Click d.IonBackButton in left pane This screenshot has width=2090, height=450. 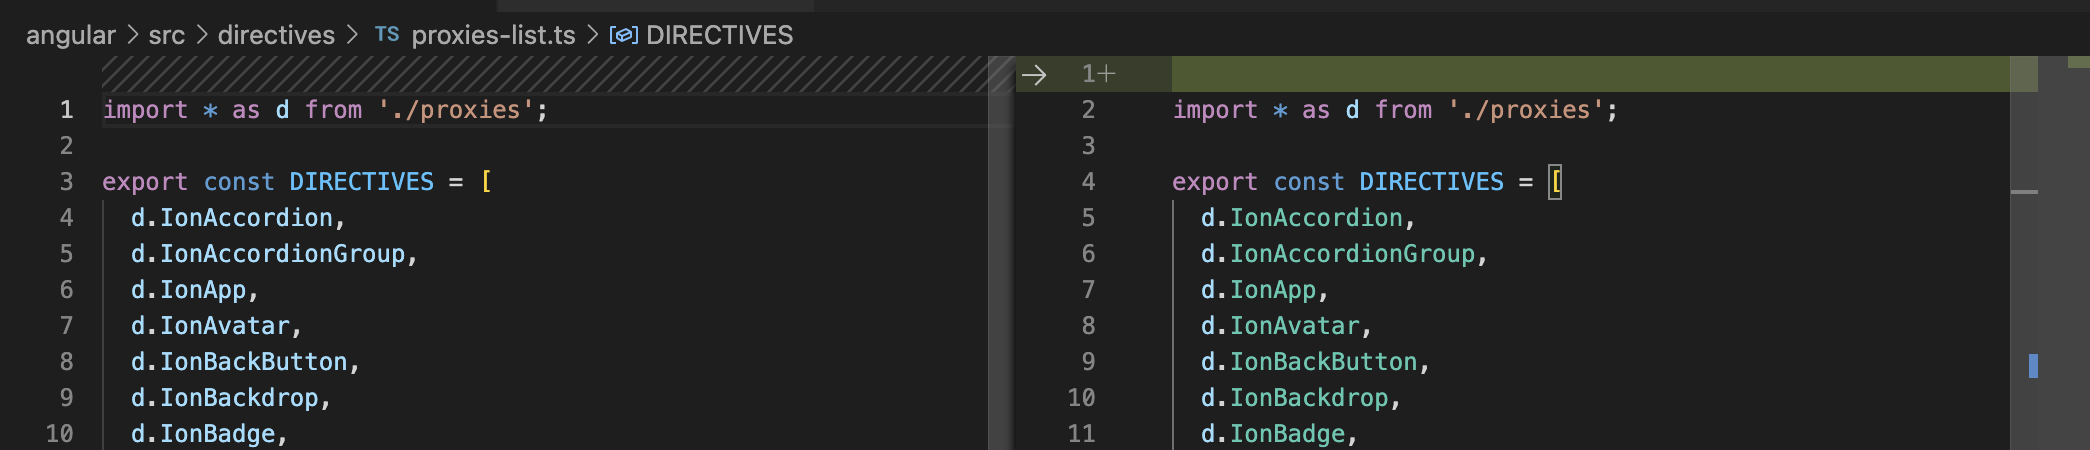tap(245, 362)
